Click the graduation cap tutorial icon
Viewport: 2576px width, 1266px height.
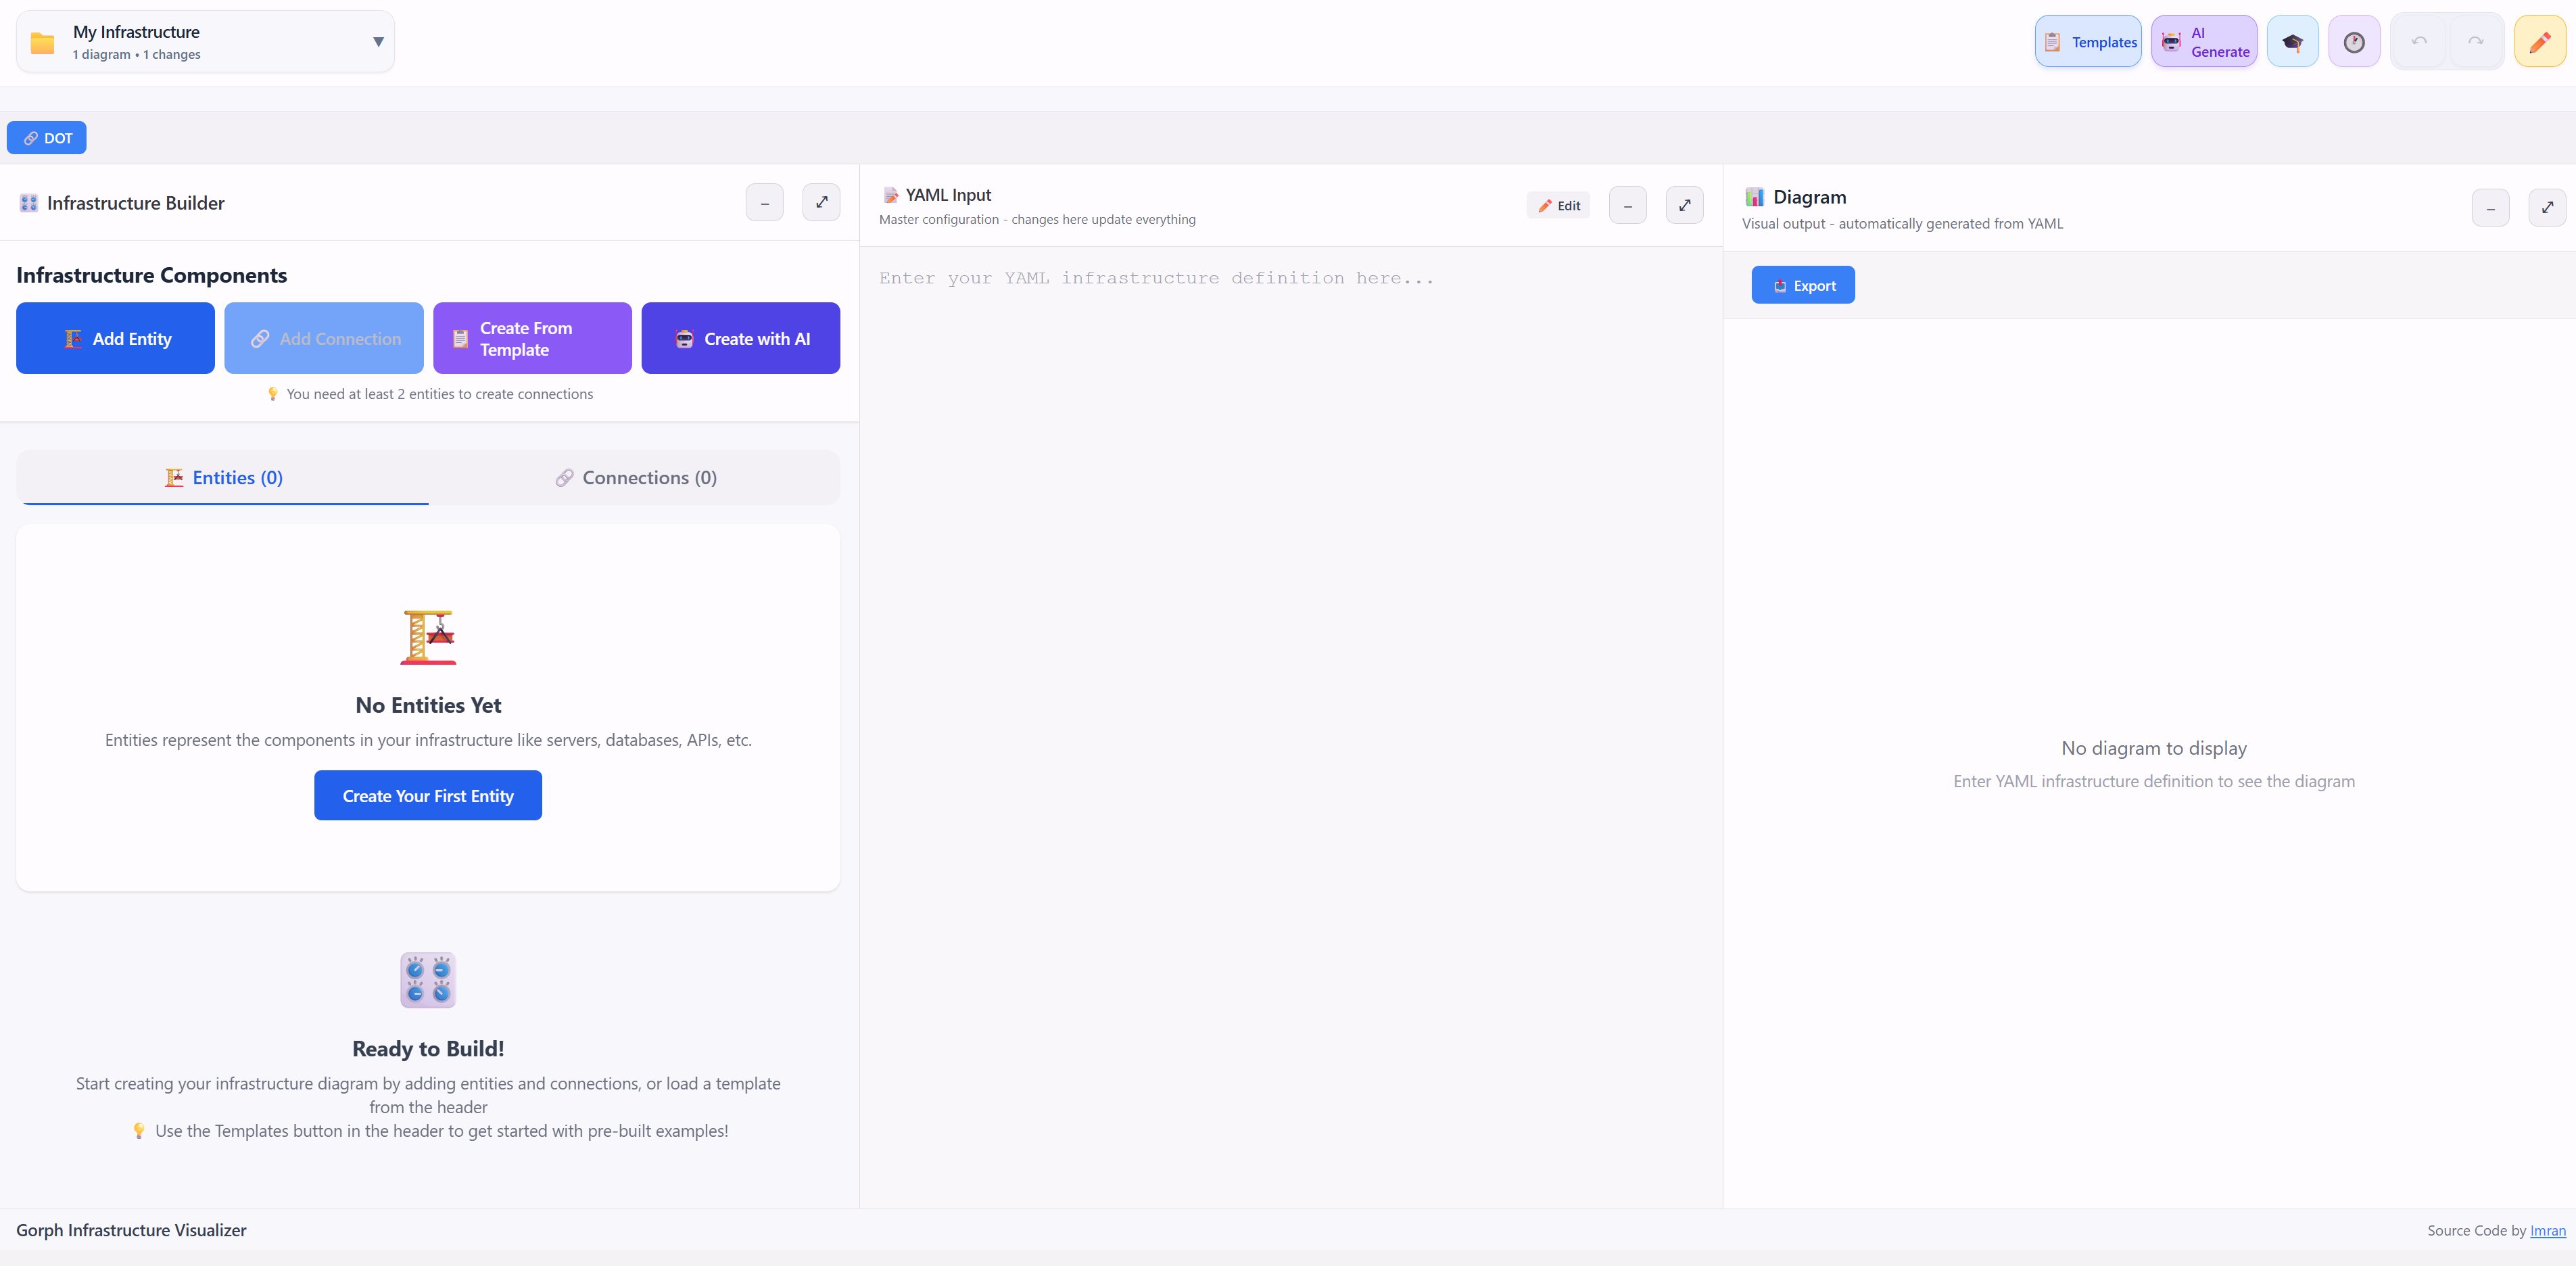click(2292, 42)
